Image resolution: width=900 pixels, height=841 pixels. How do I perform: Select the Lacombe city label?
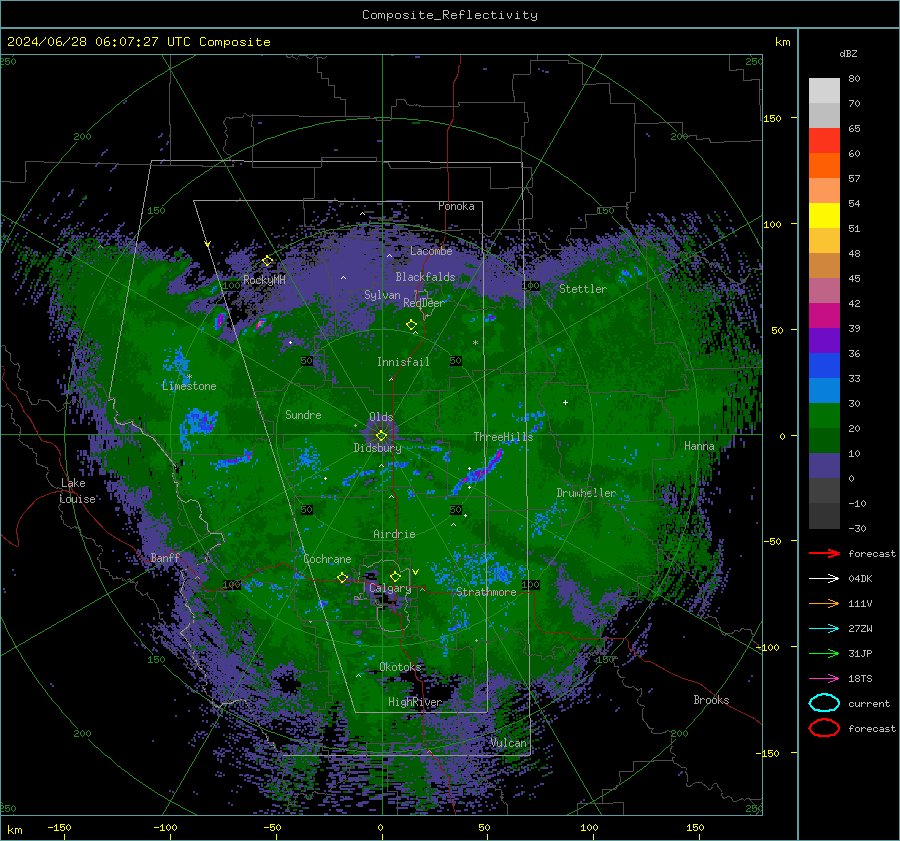(431, 251)
